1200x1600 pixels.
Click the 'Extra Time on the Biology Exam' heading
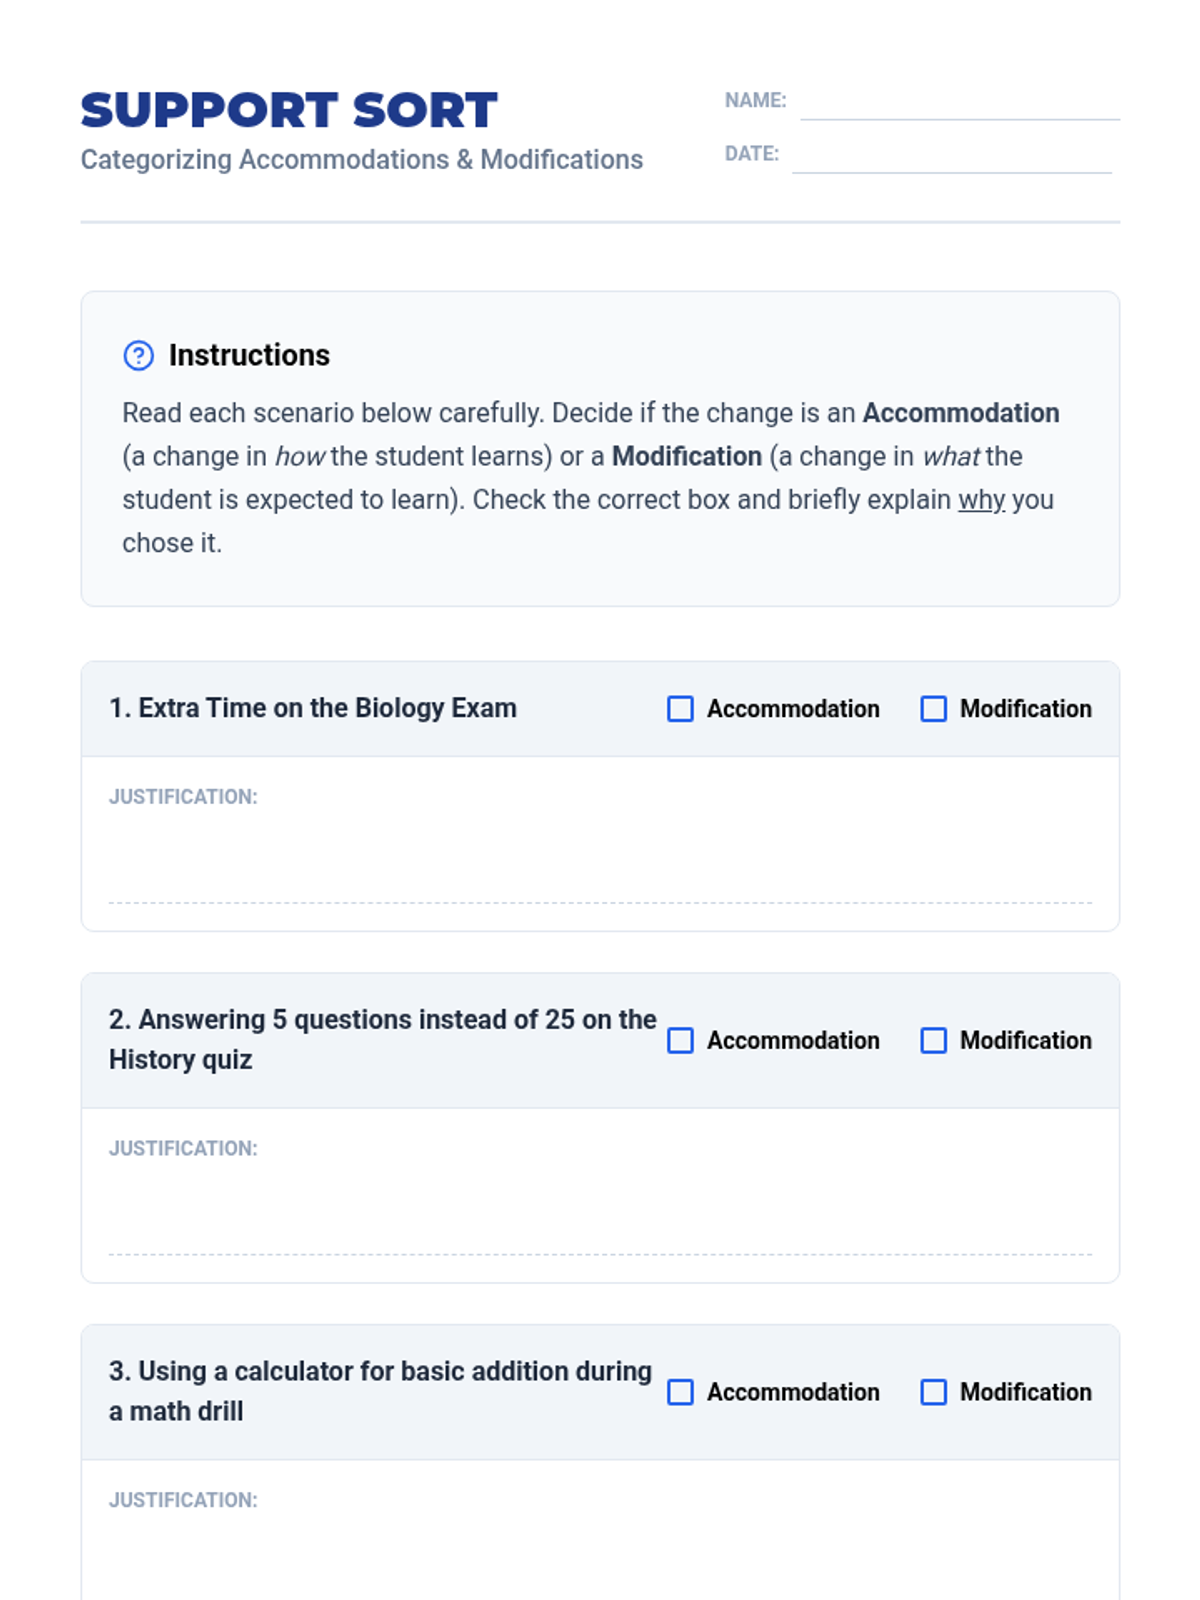point(313,708)
